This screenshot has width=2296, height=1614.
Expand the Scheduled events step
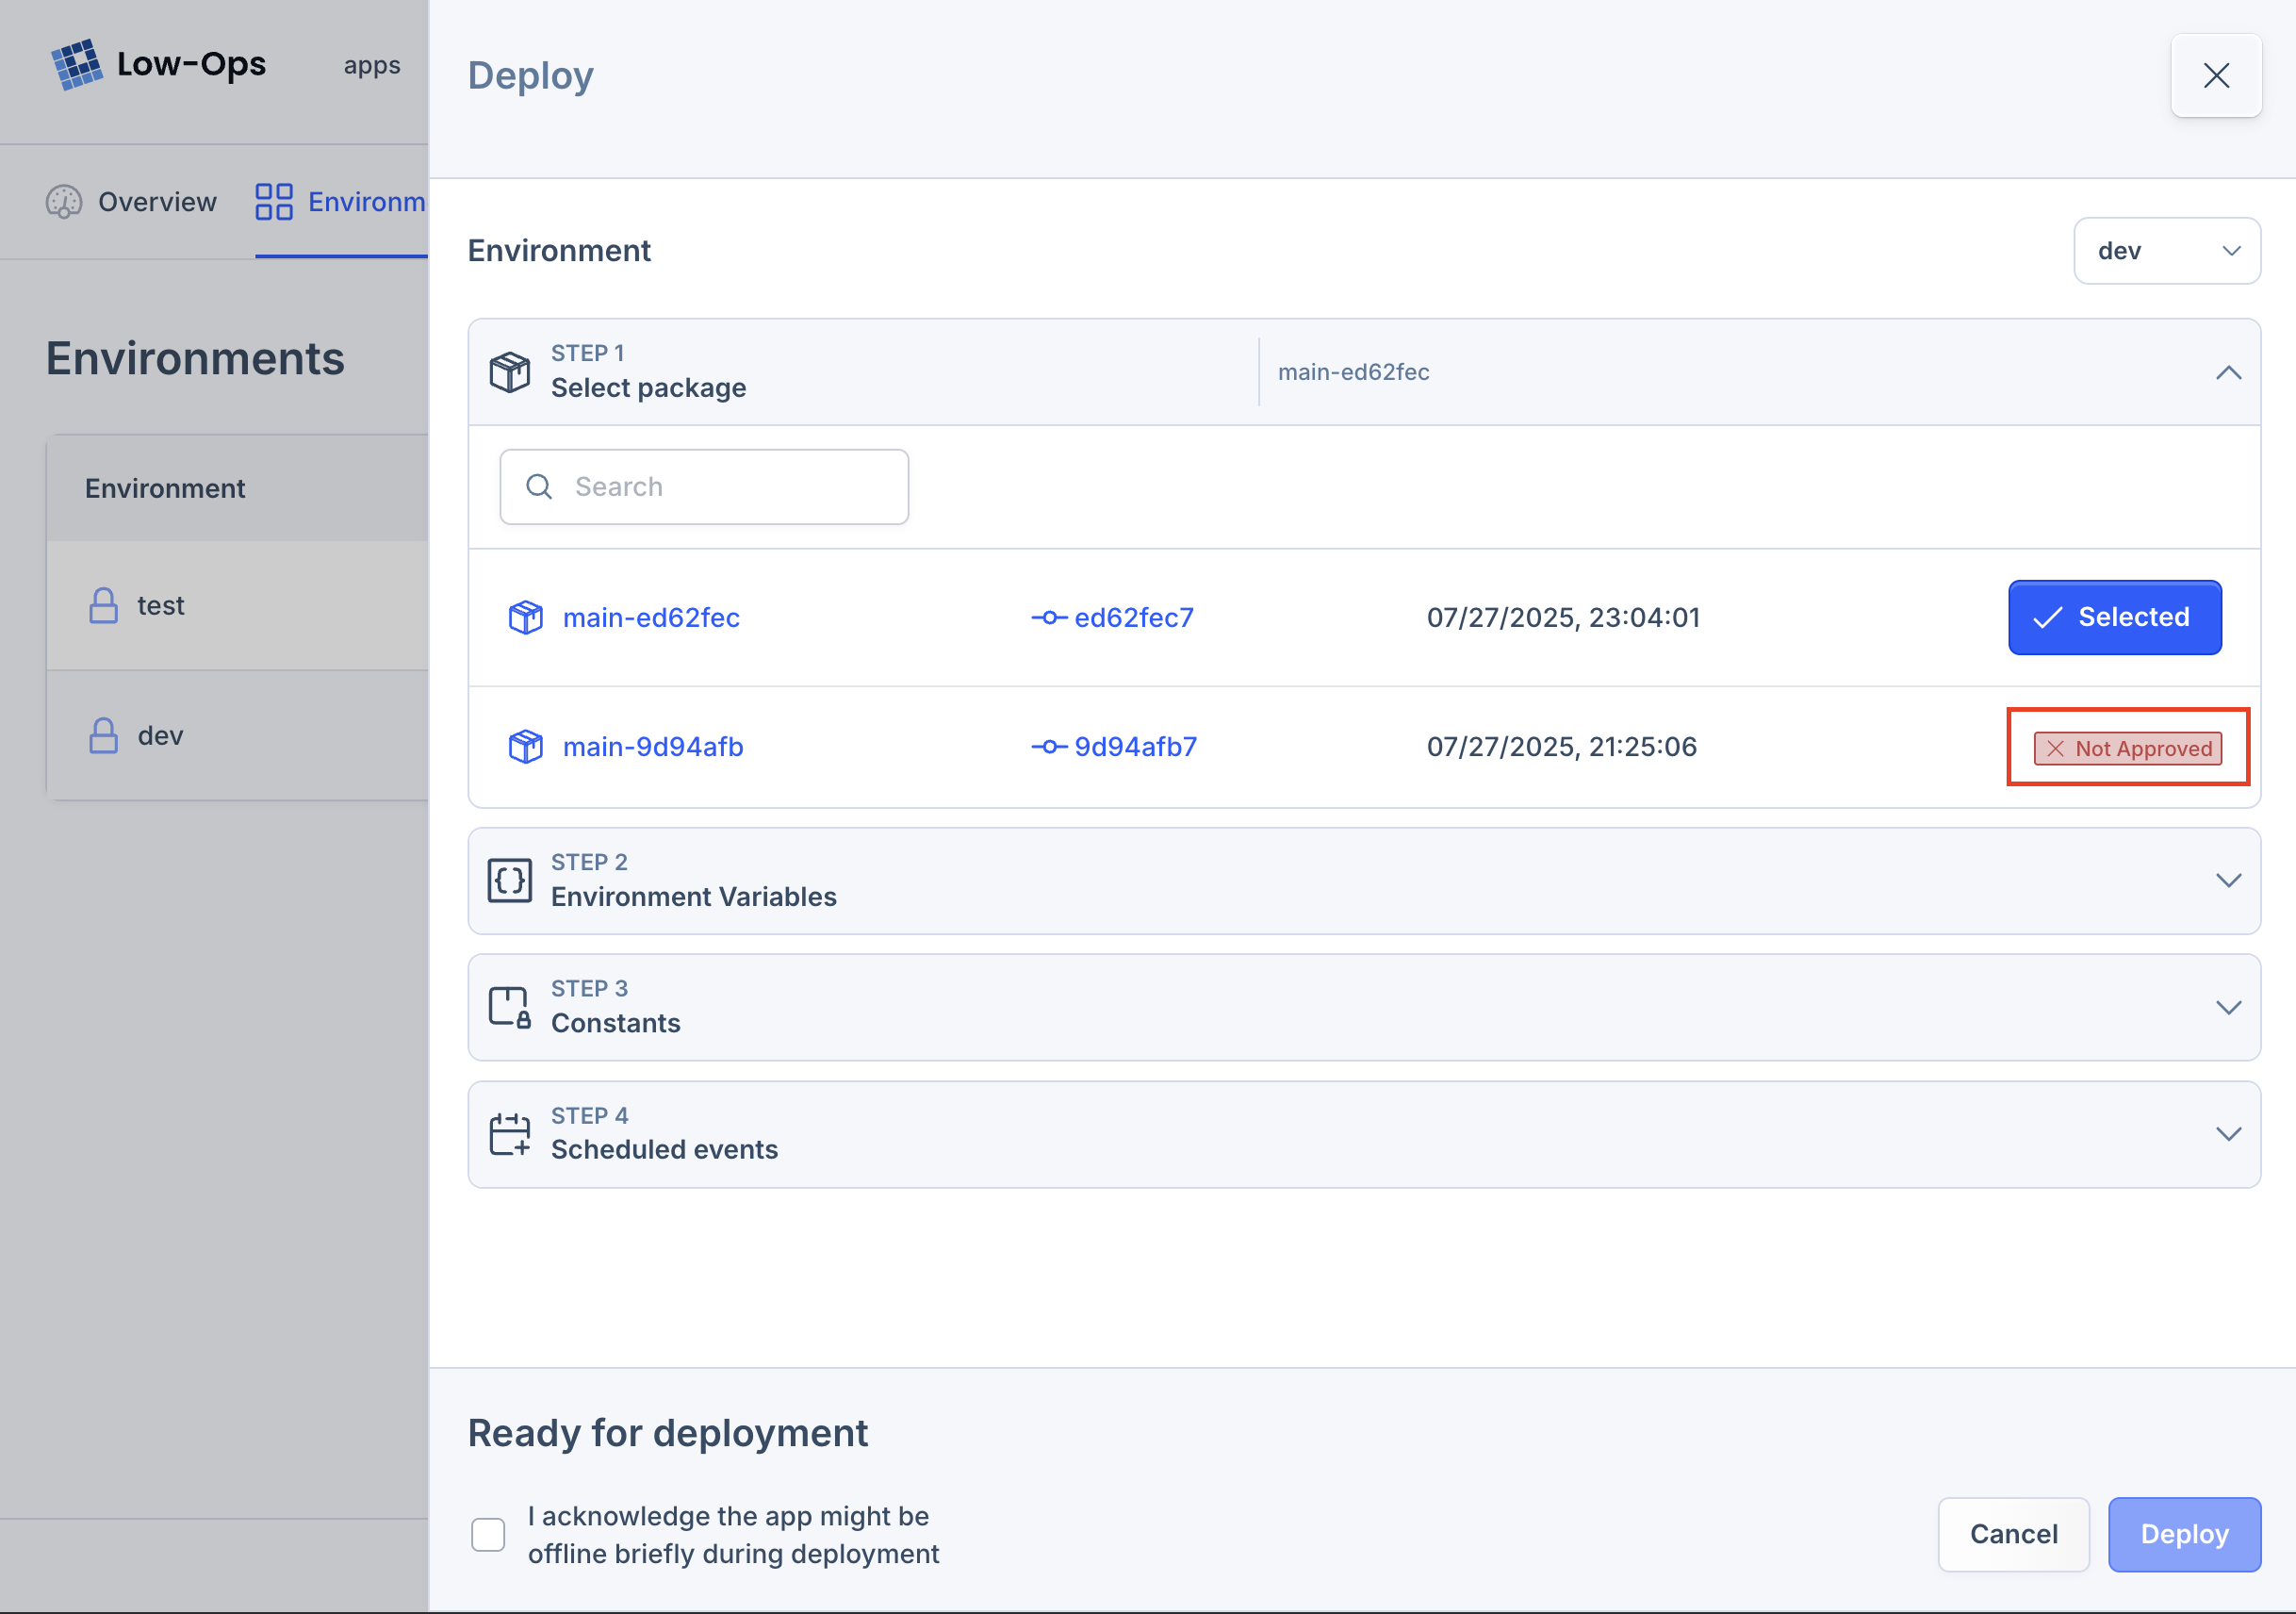(x=2228, y=1134)
